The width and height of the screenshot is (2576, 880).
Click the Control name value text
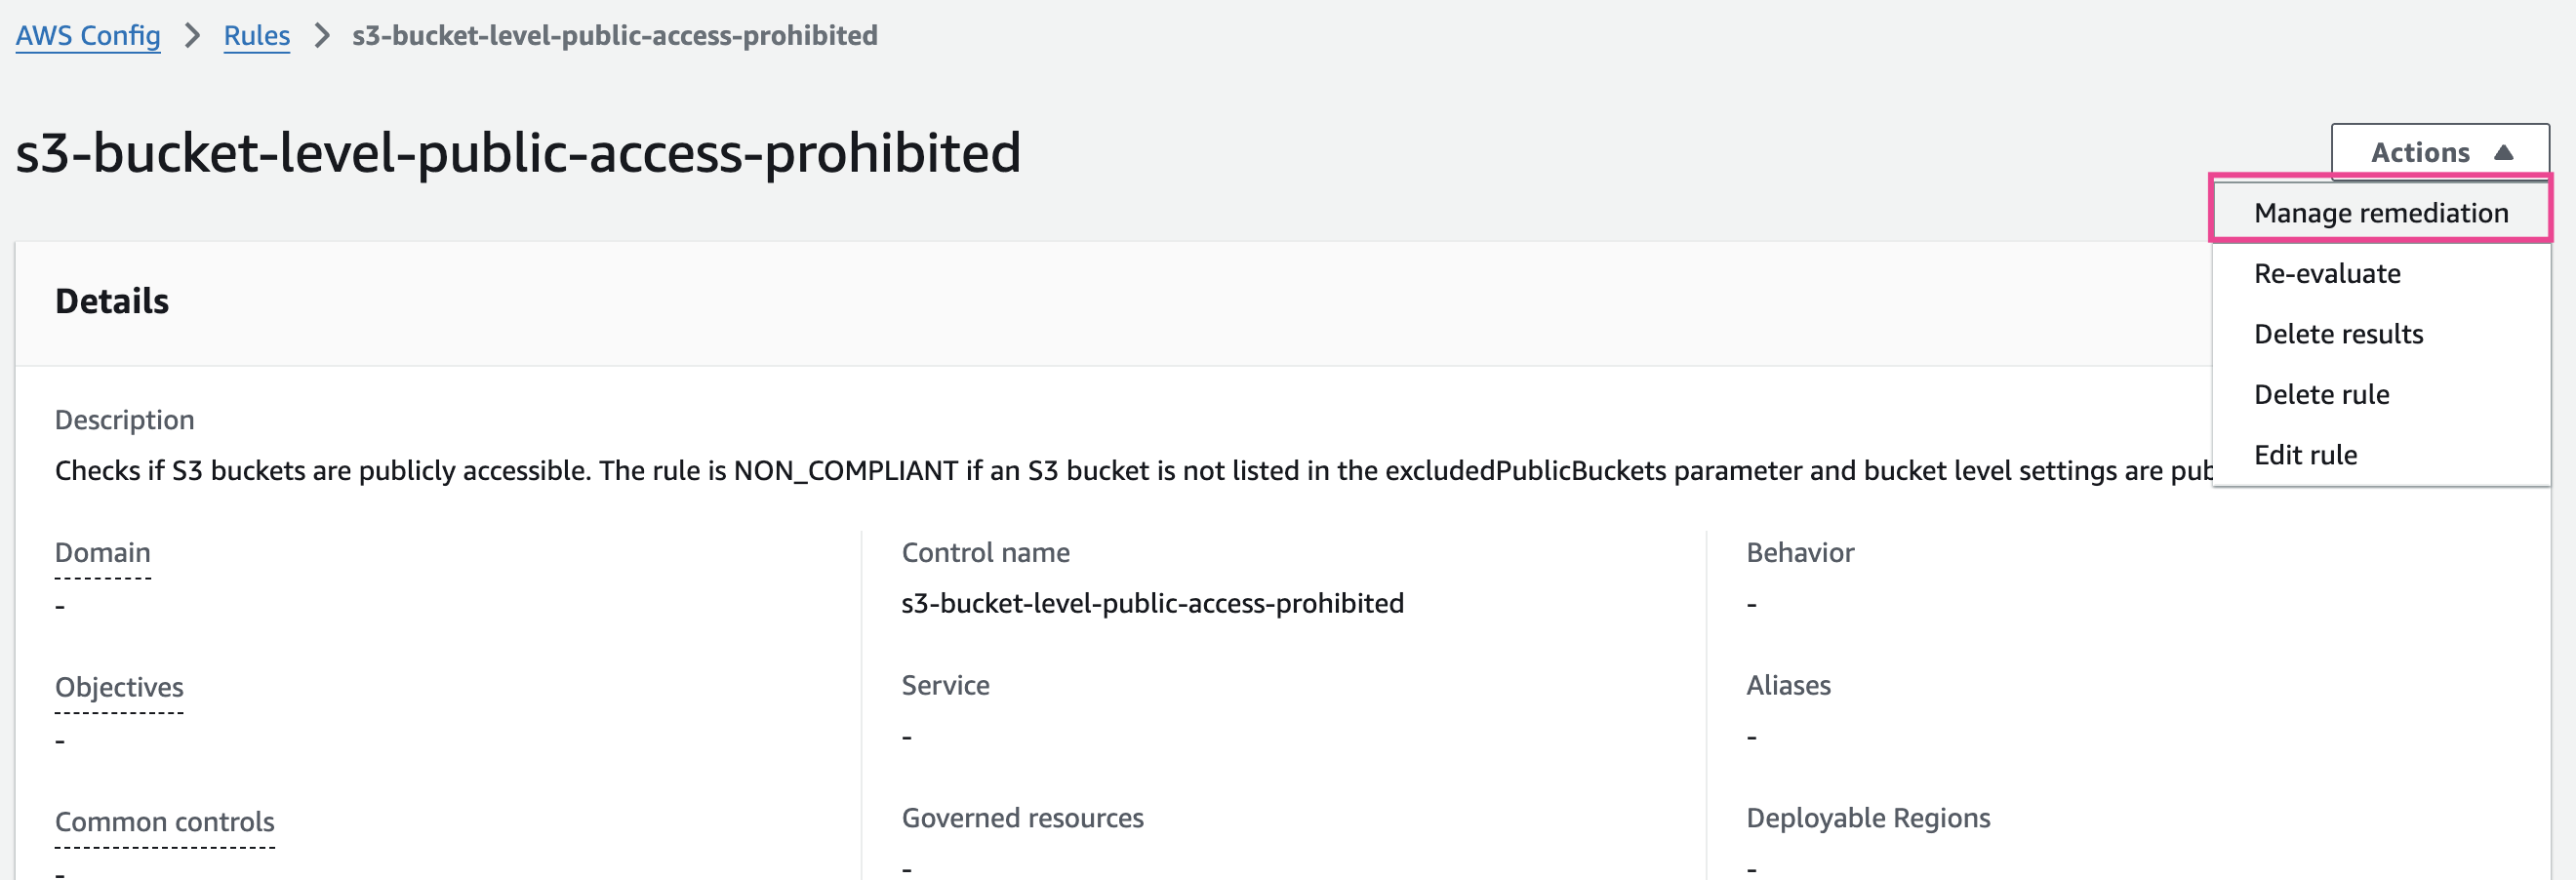pos(1152,603)
